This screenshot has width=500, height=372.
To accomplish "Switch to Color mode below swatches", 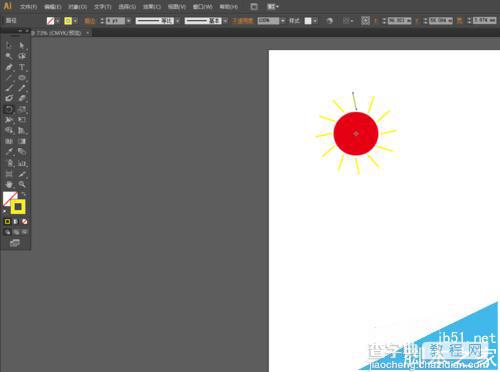I will (x=7, y=221).
